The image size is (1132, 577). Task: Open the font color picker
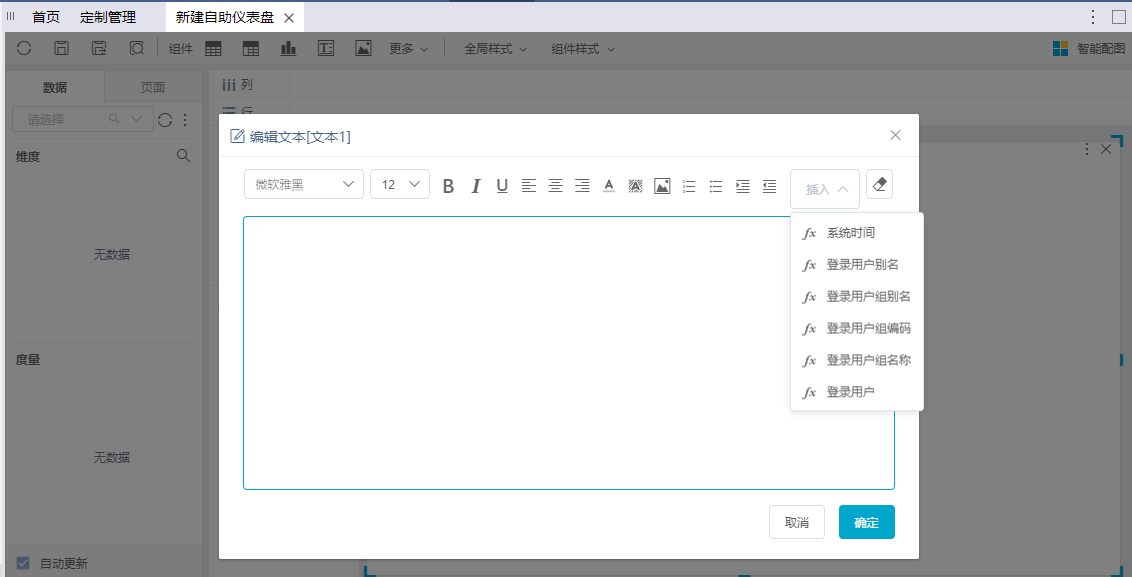609,186
